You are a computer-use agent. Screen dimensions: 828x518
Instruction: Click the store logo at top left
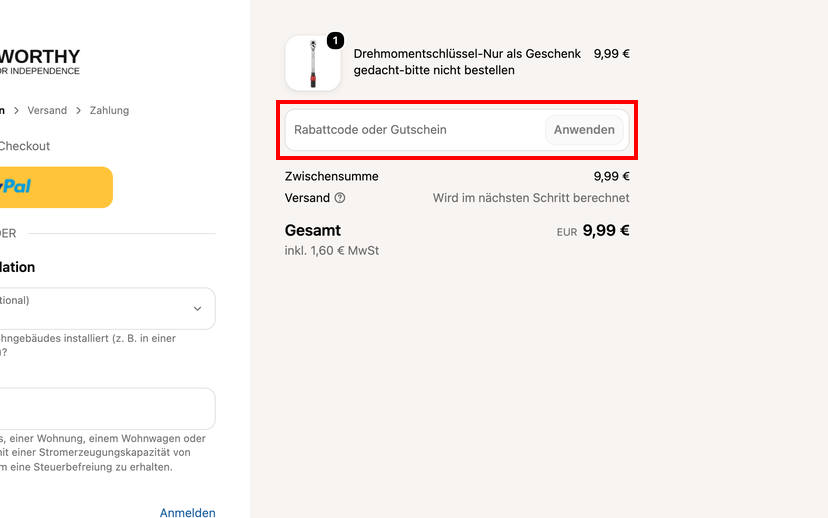[x=40, y=62]
